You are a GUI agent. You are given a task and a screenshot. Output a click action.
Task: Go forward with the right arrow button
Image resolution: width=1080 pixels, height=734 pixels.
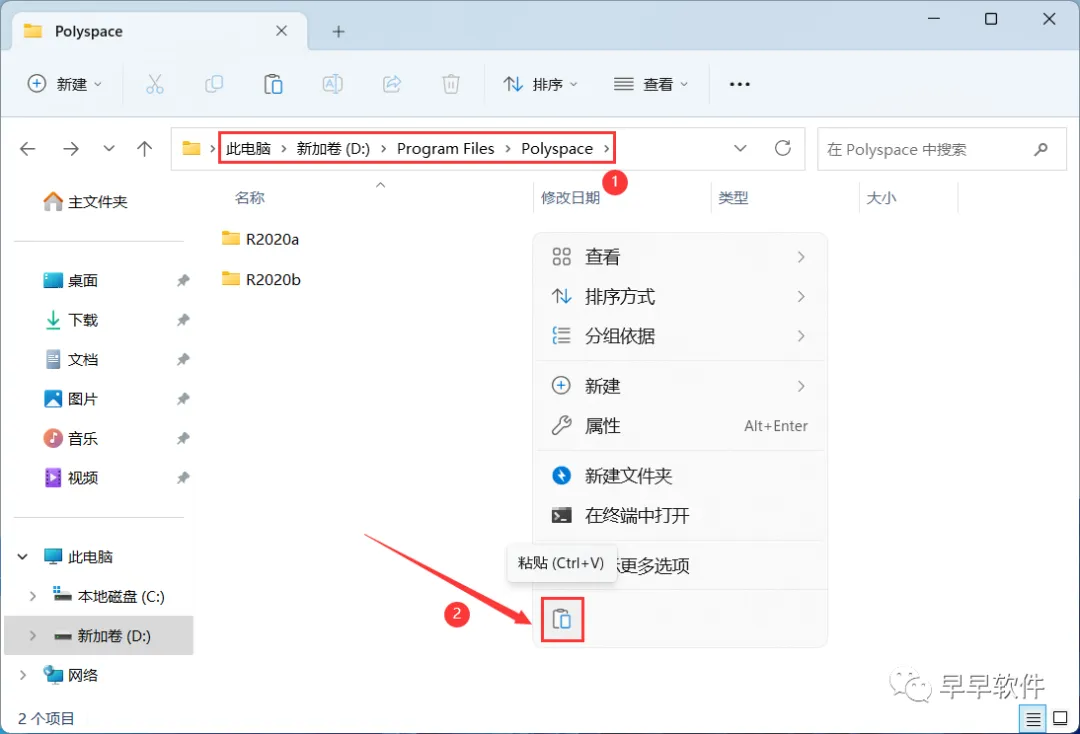click(71, 149)
